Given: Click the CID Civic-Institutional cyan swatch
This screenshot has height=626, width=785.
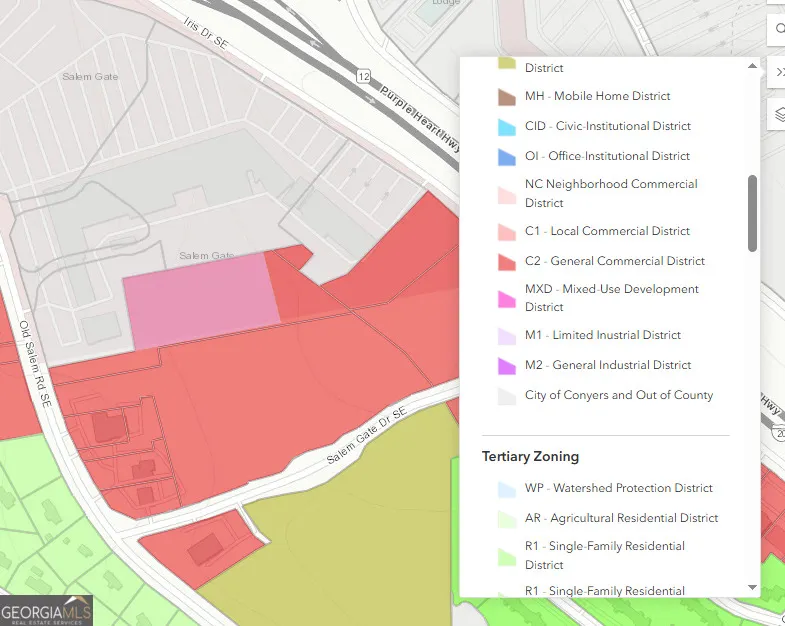Looking at the screenshot, I should (507, 127).
